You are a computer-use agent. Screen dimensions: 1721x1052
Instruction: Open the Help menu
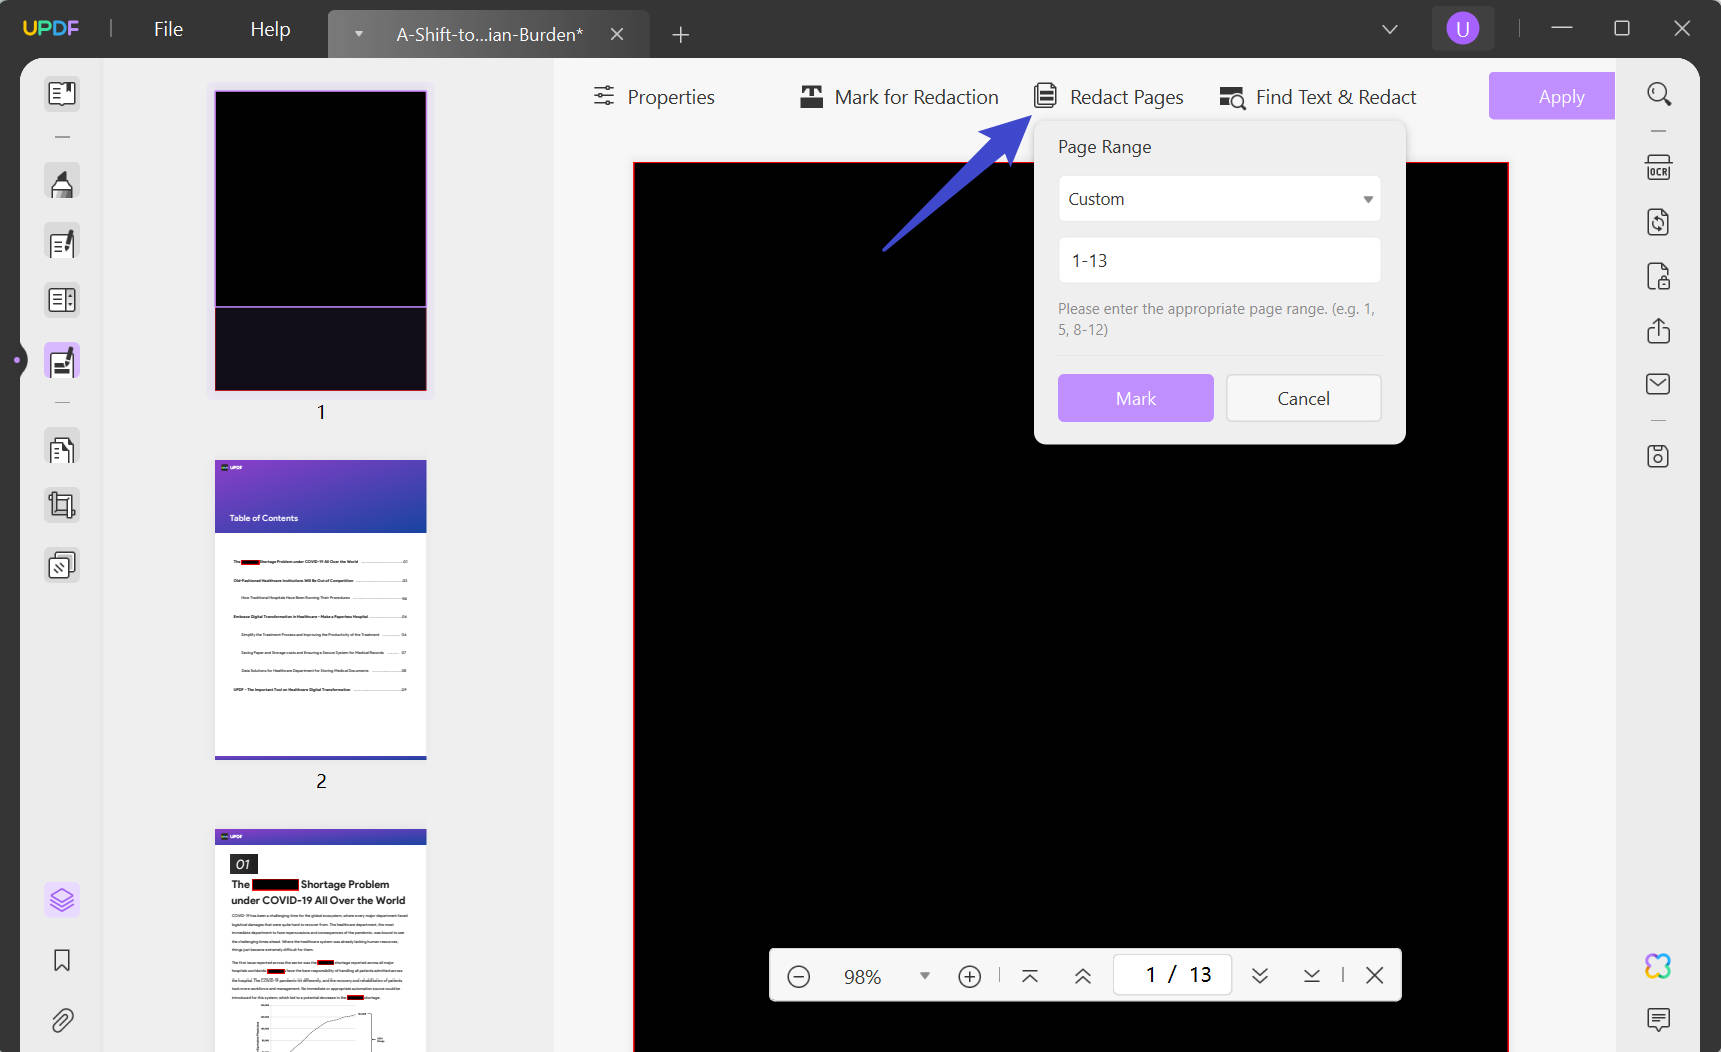(x=268, y=29)
